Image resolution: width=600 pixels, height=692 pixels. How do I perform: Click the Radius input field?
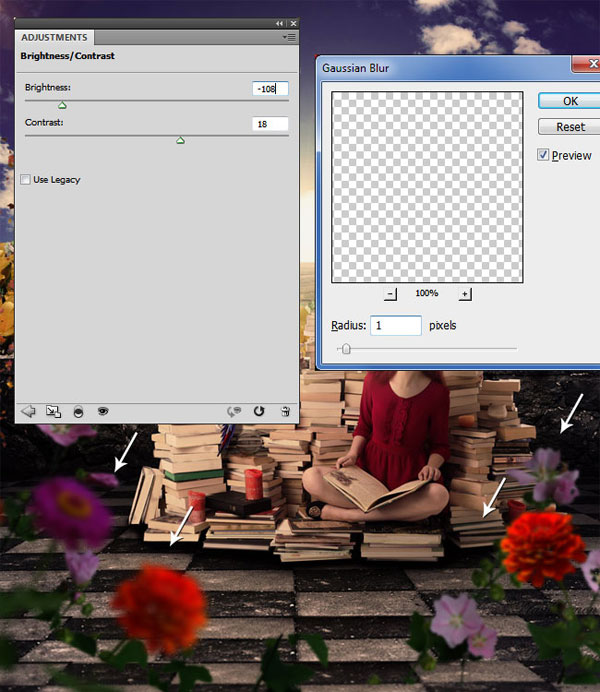point(396,326)
